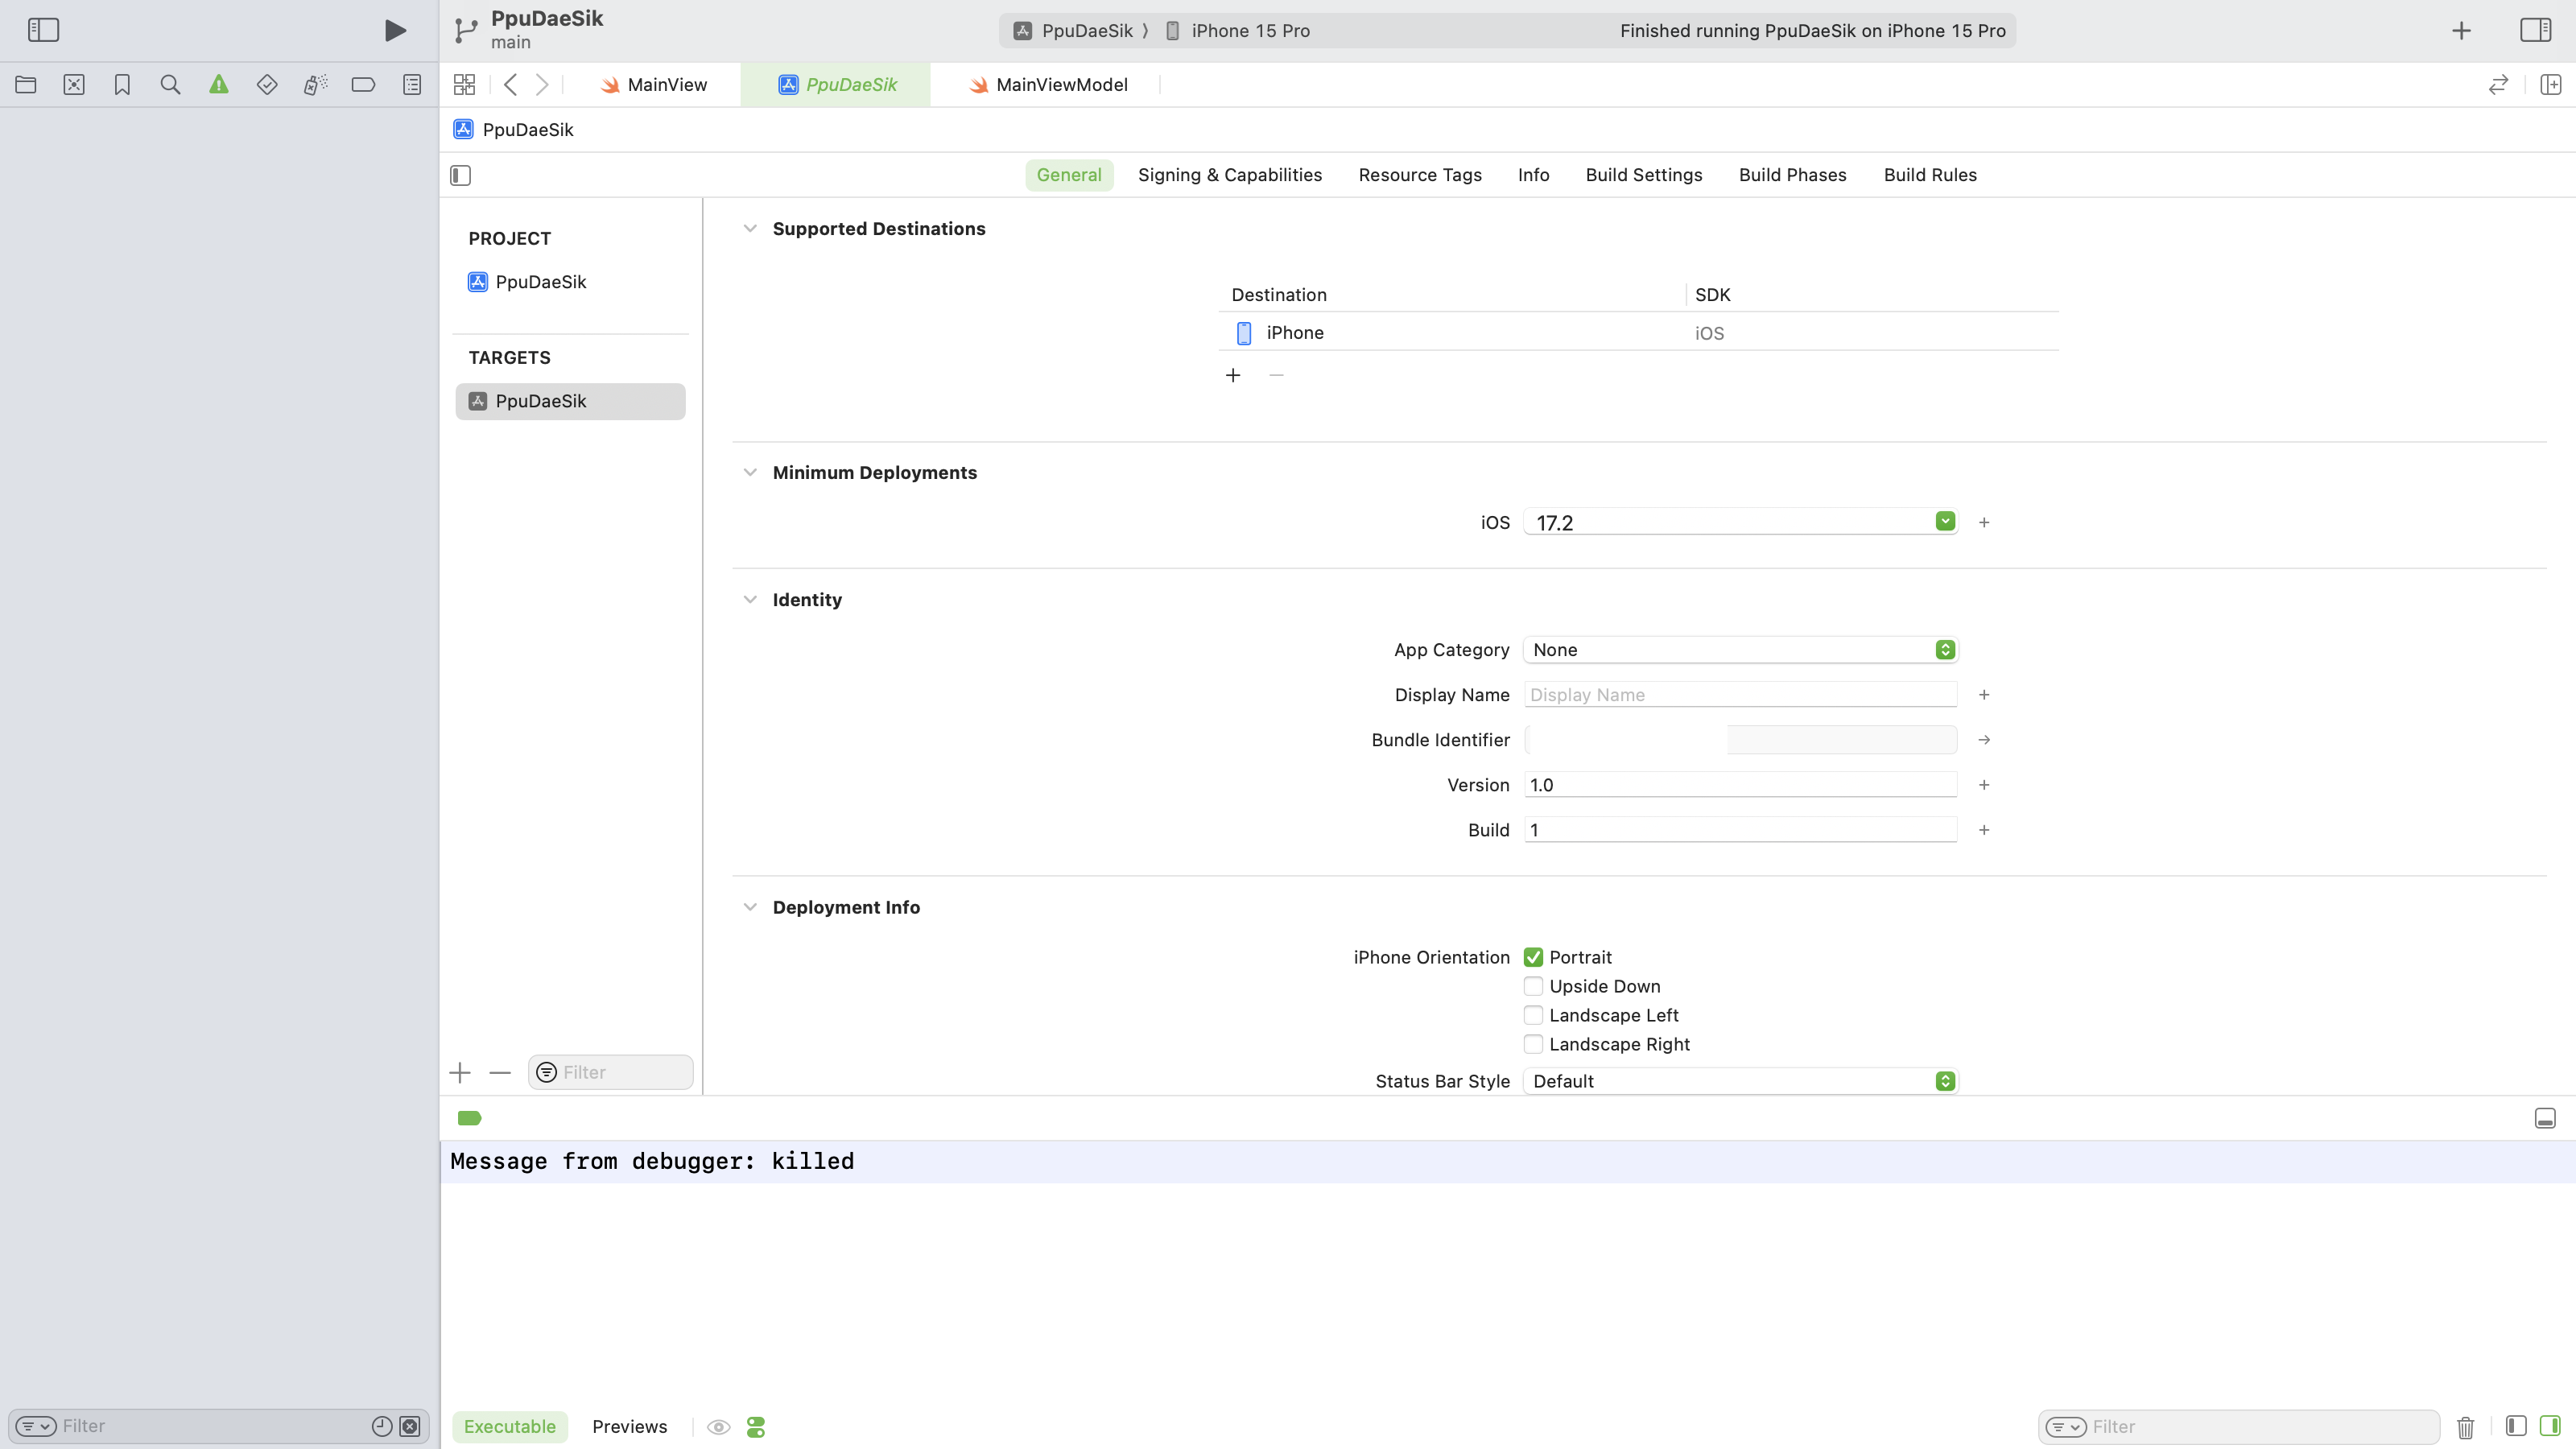Open the Project navigator folder icon
Screen dimensions: 2576x1449
26,85
